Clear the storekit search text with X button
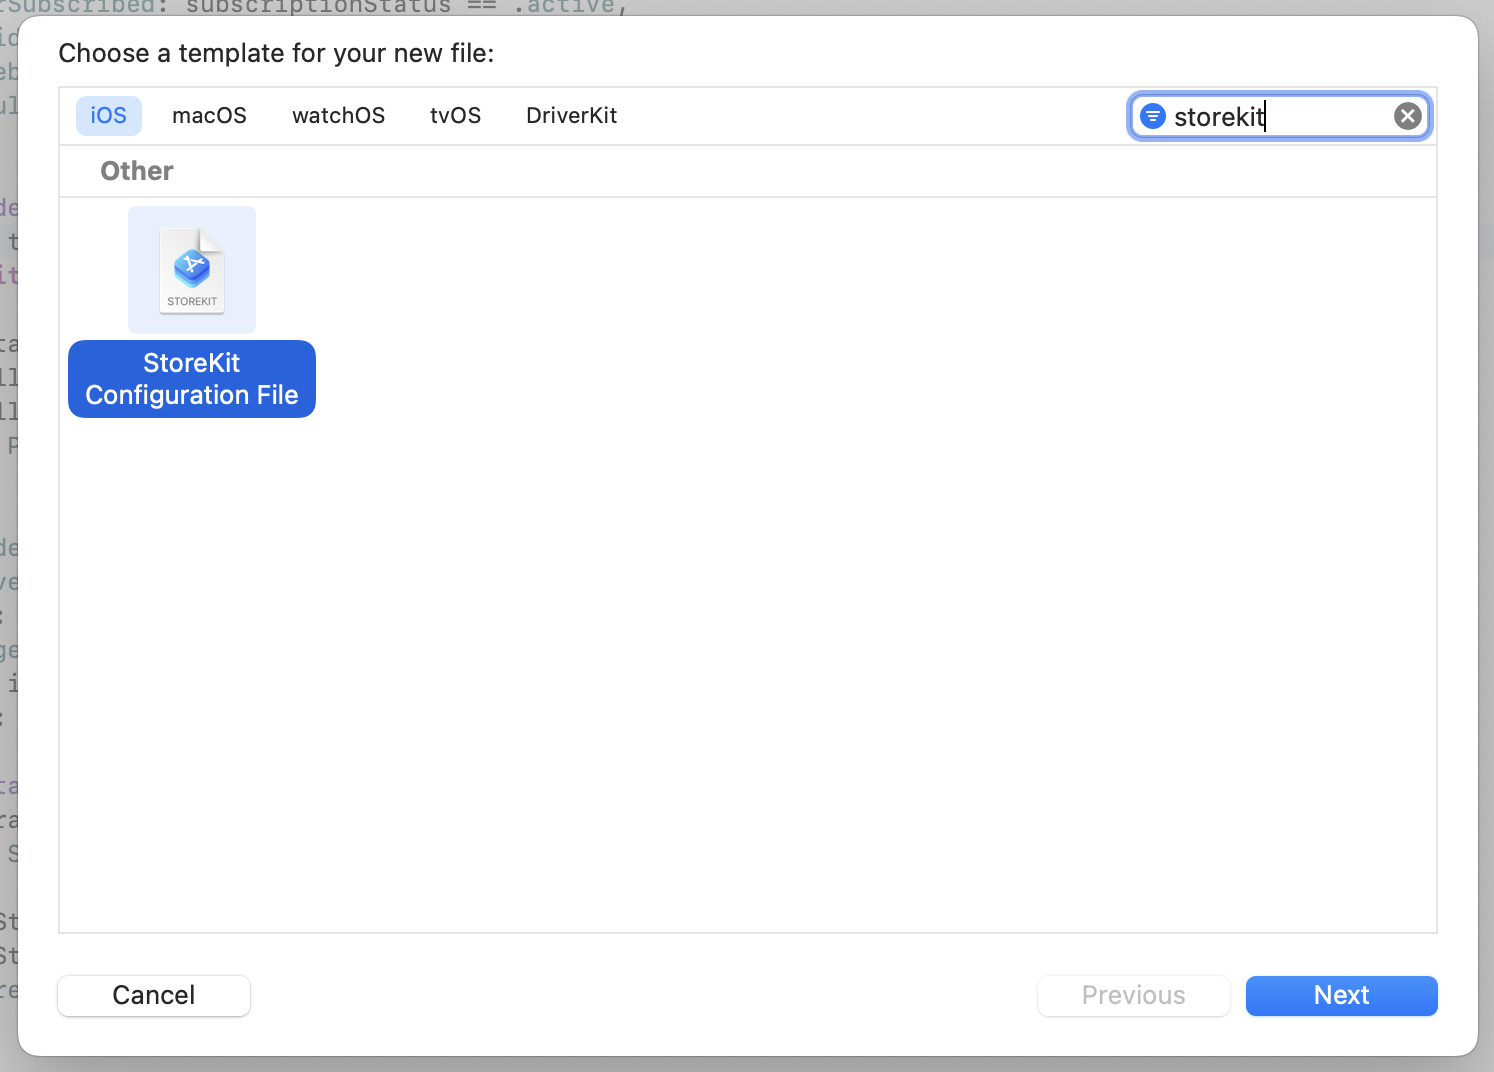Viewport: 1494px width, 1072px height. [x=1407, y=116]
